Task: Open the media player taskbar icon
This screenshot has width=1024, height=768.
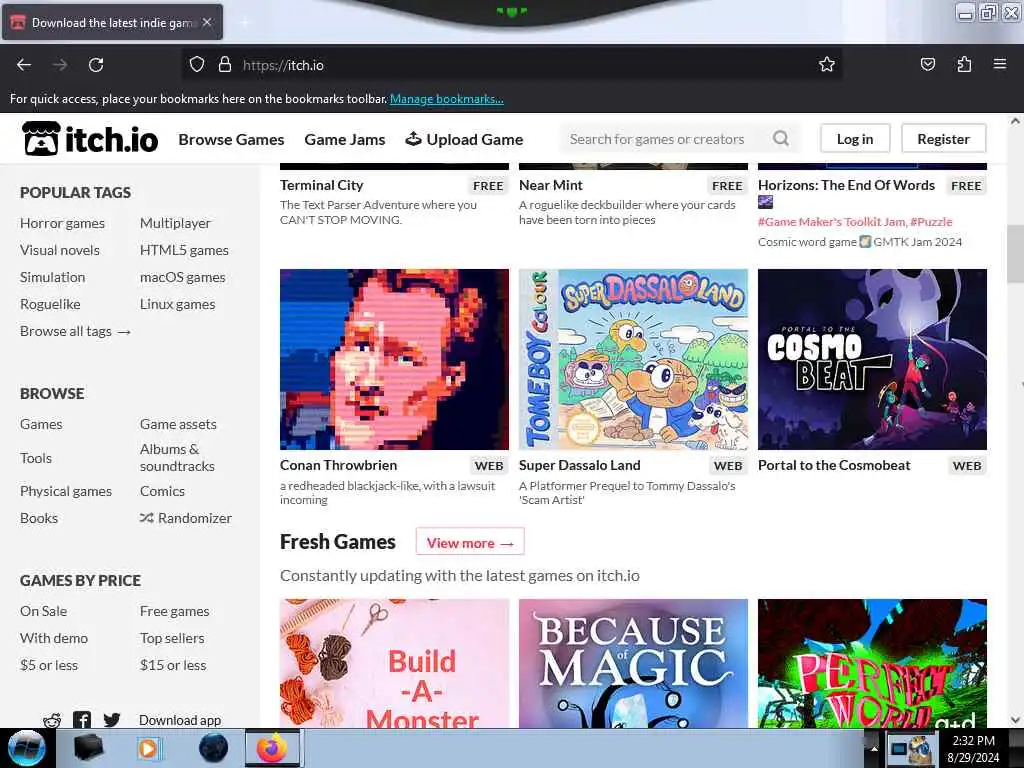Action: [x=148, y=748]
